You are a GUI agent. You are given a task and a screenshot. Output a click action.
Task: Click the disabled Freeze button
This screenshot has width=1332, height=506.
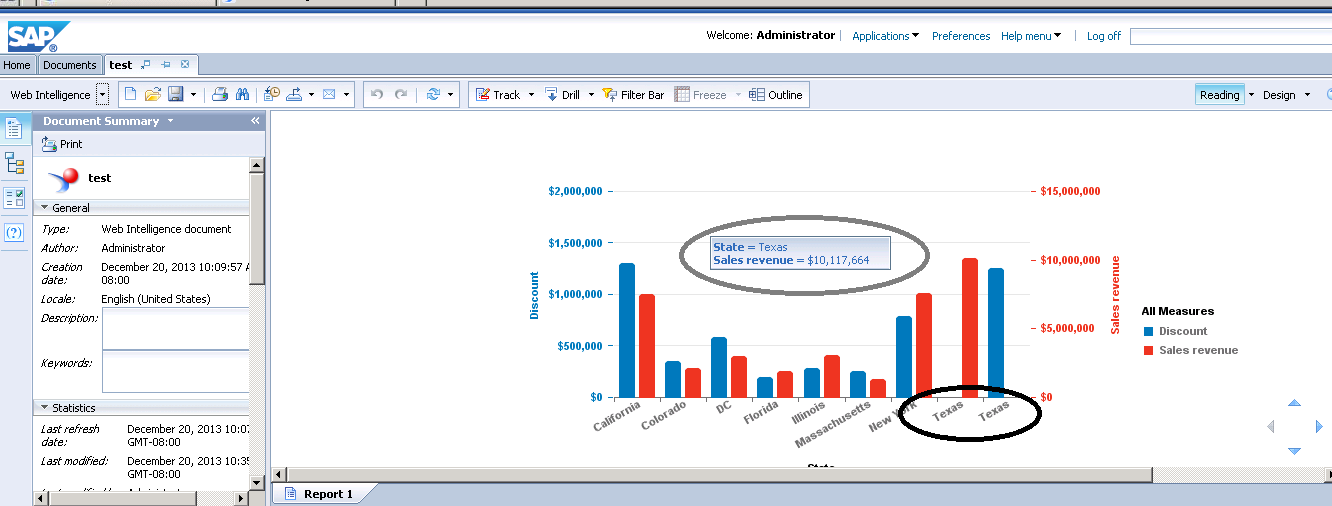700,95
